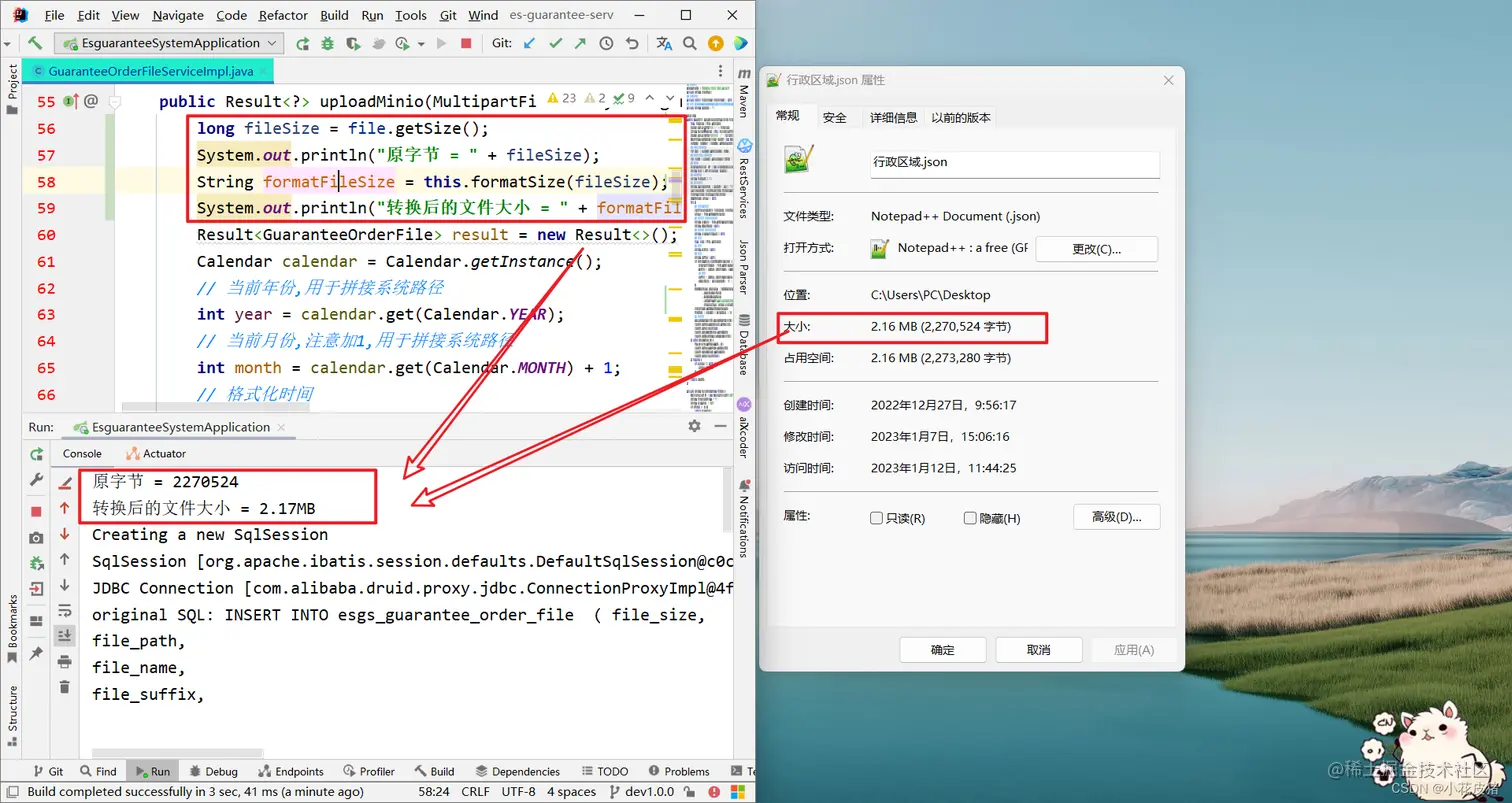Switch to the 详细信息 tab in properties
1512x803 pixels.
coord(893,117)
